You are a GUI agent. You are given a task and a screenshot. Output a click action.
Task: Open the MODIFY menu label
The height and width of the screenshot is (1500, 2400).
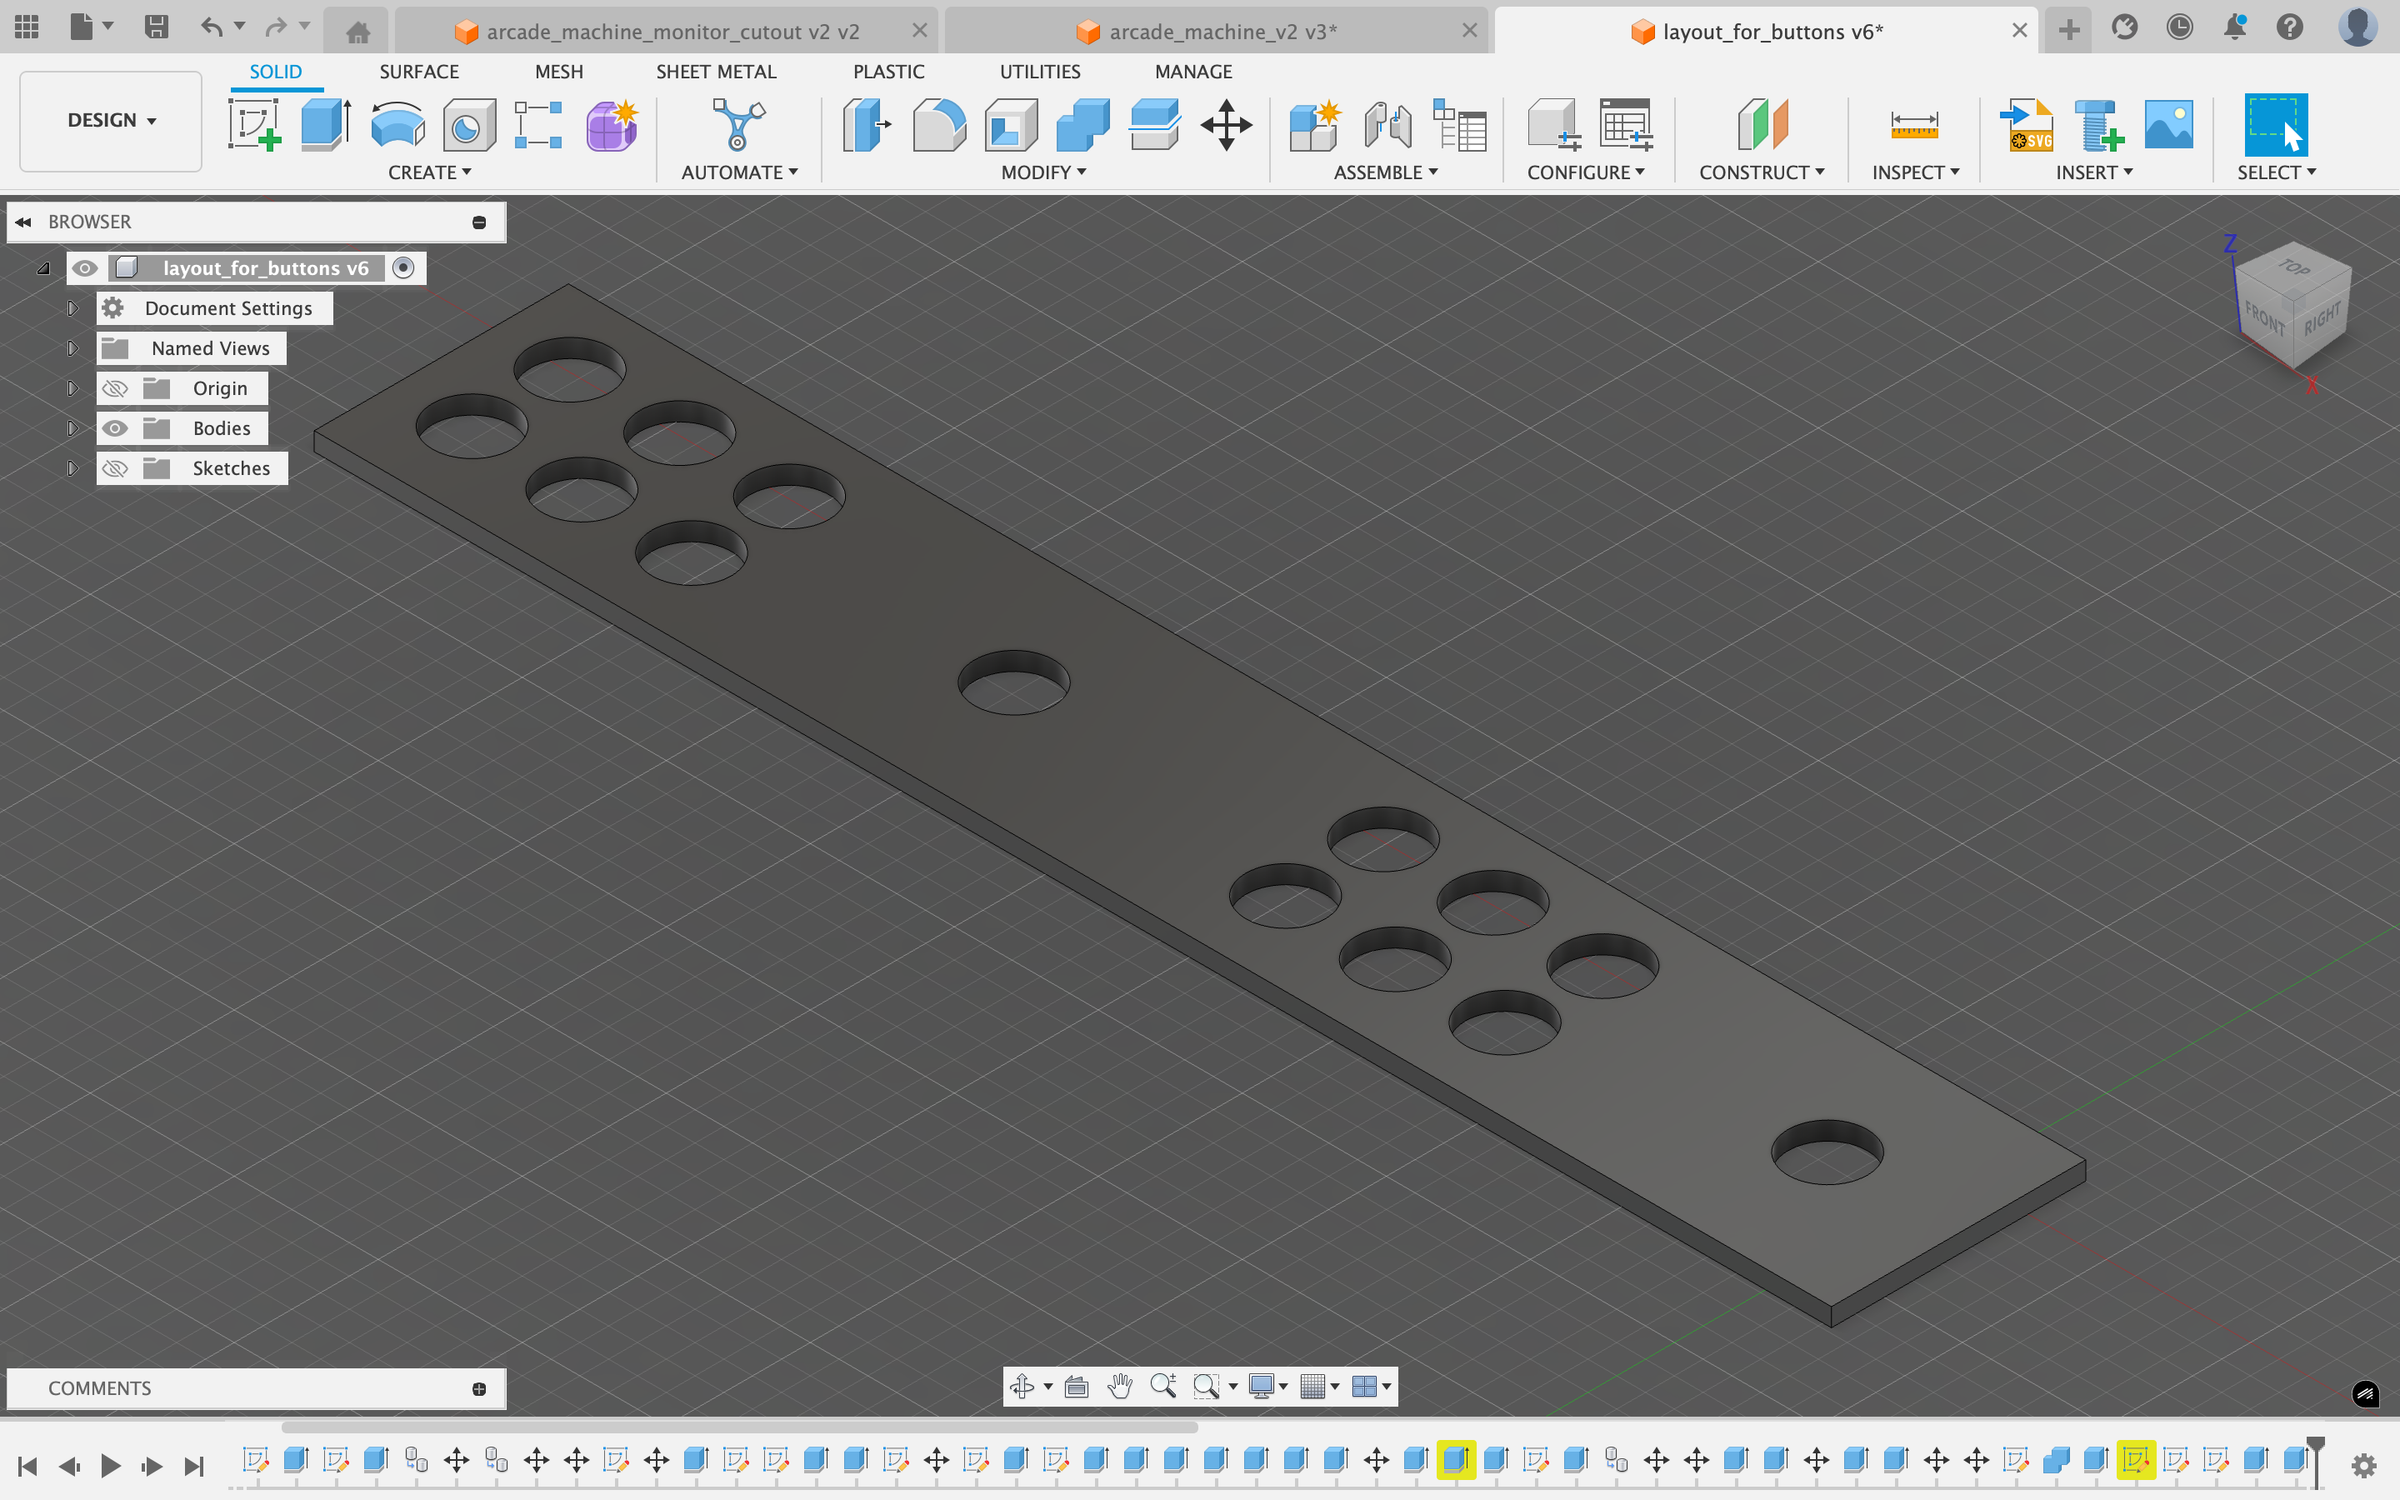(1043, 173)
